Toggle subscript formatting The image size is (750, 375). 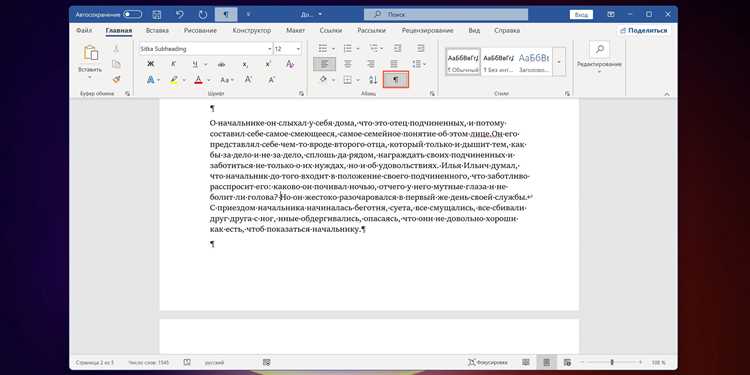click(244, 64)
